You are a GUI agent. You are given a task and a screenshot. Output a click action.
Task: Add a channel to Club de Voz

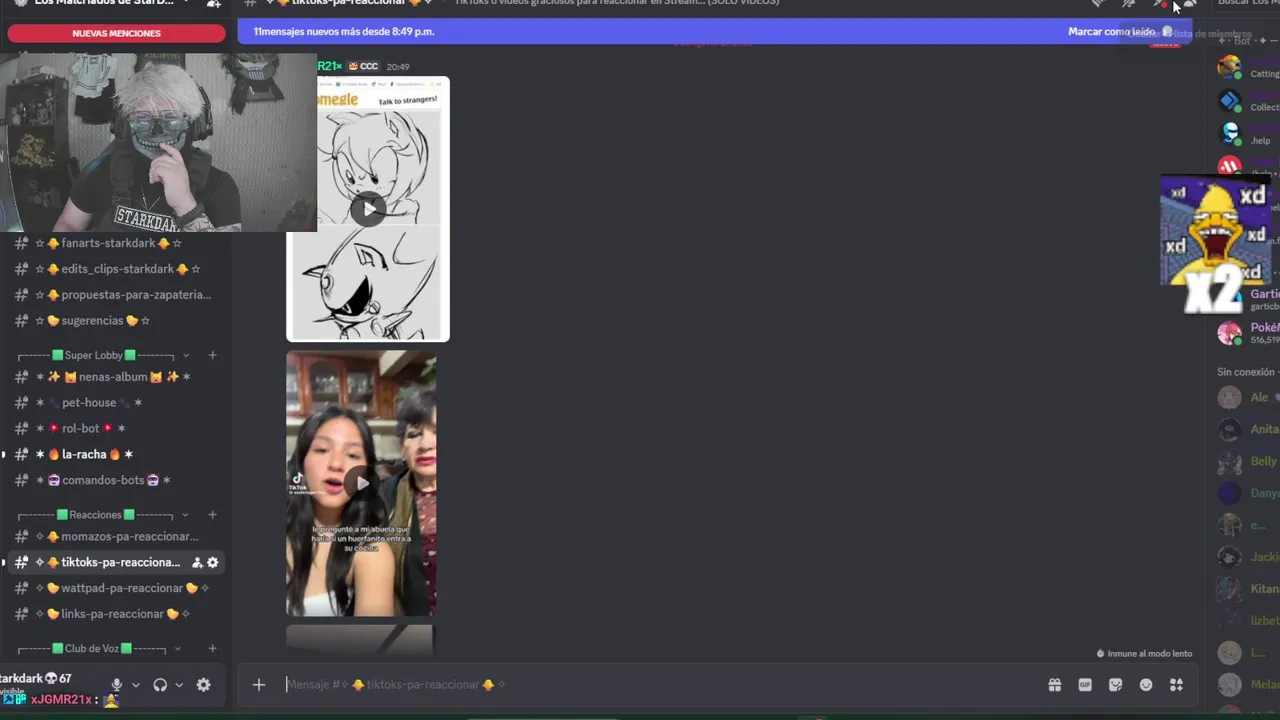pos(212,649)
